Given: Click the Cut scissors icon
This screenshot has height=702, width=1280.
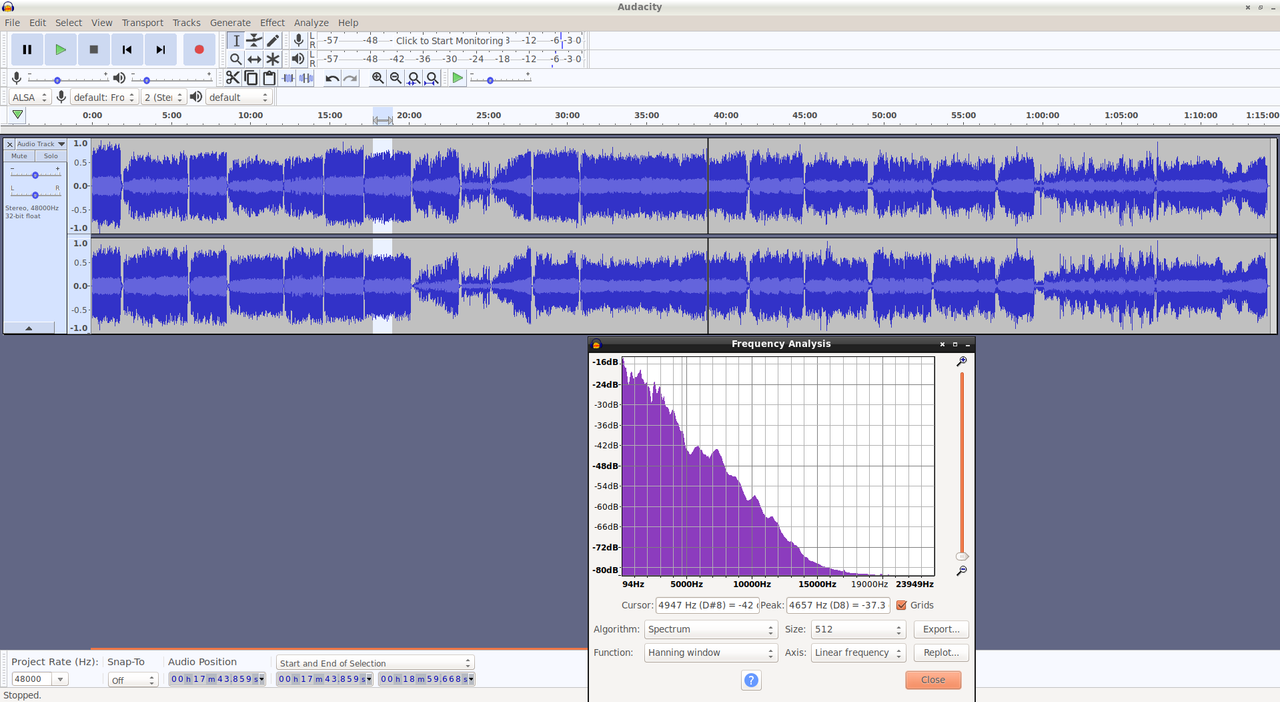Looking at the screenshot, I should [x=233, y=78].
